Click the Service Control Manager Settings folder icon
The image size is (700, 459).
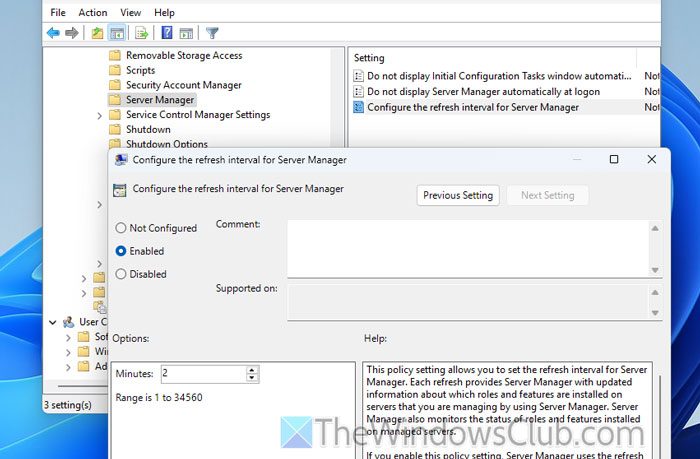click(x=115, y=115)
